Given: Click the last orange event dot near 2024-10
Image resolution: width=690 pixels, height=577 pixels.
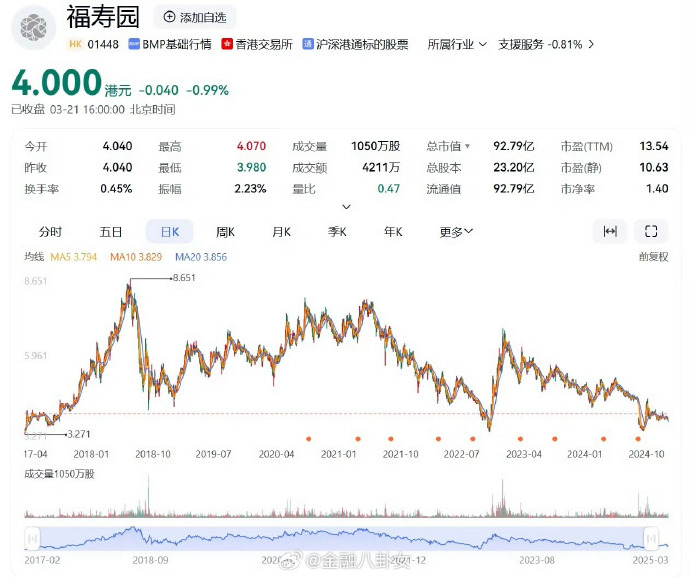Looking at the screenshot, I should coord(638,439).
